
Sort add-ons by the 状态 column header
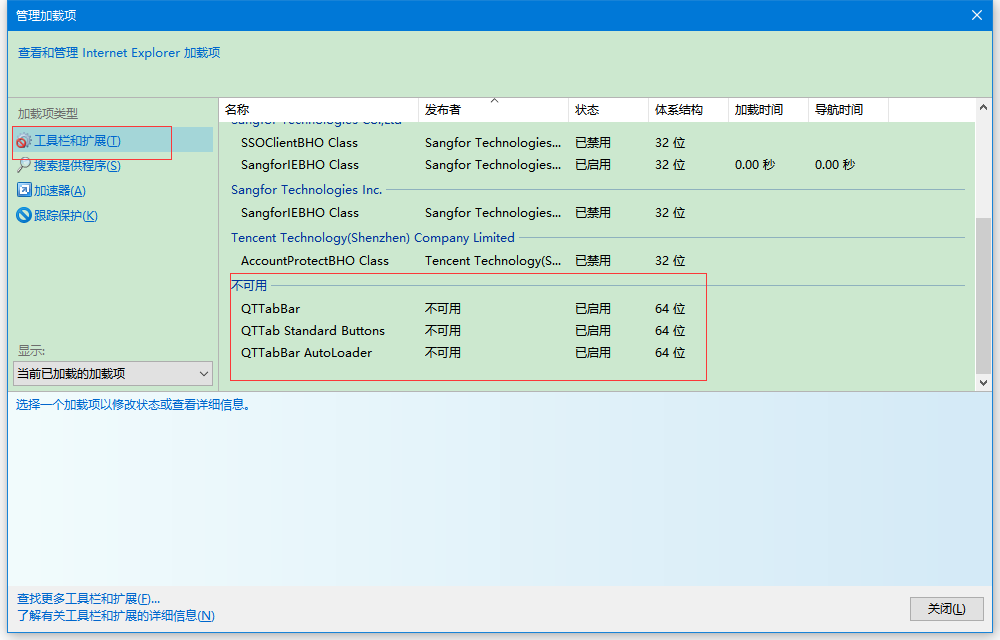click(x=588, y=110)
